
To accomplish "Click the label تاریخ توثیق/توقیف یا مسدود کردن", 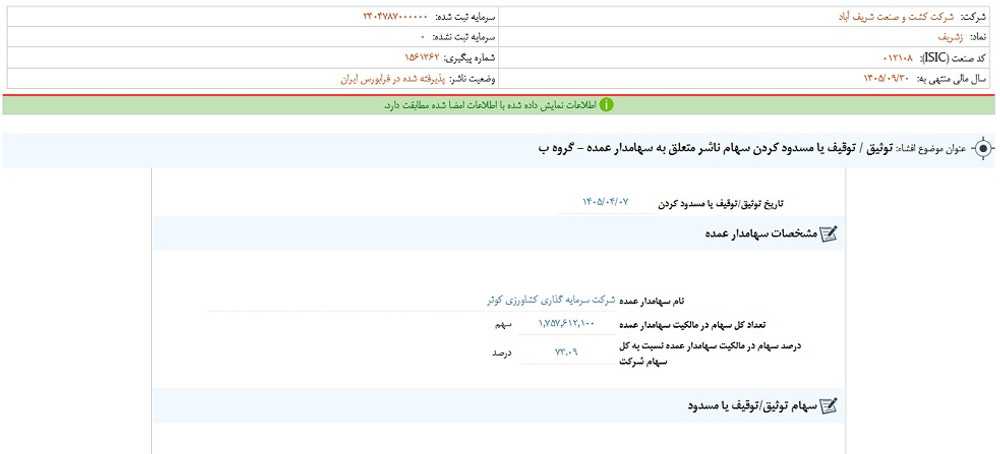I will click(x=721, y=203).
